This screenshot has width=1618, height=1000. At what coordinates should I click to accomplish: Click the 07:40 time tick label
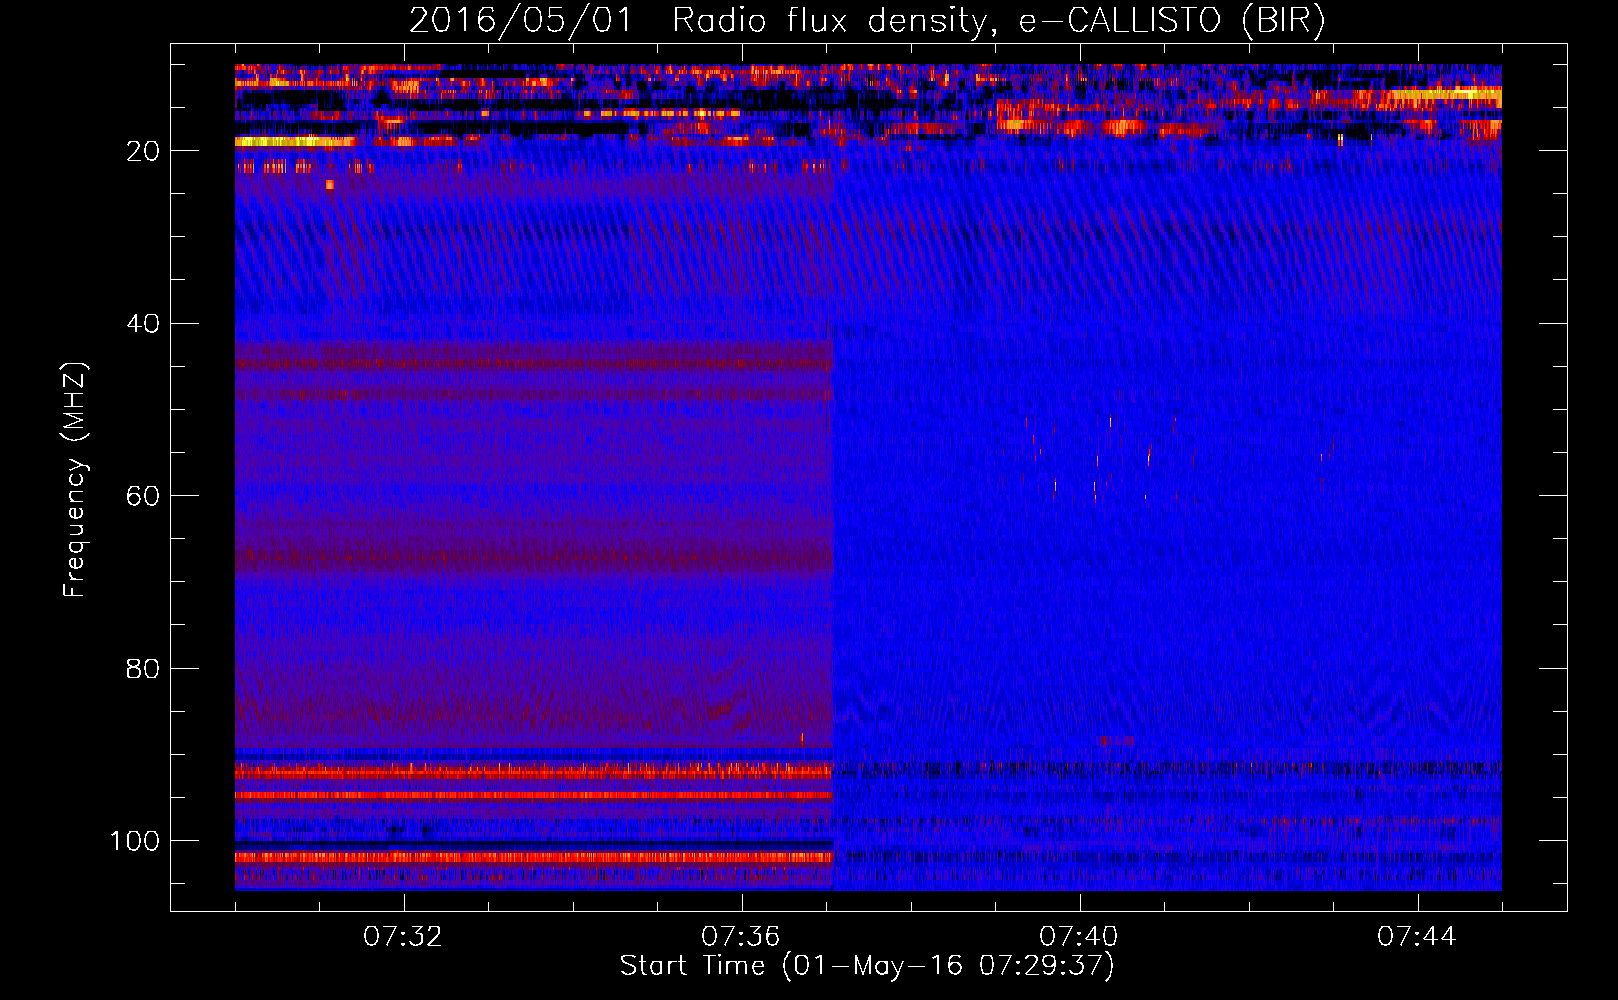click(x=1079, y=937)
